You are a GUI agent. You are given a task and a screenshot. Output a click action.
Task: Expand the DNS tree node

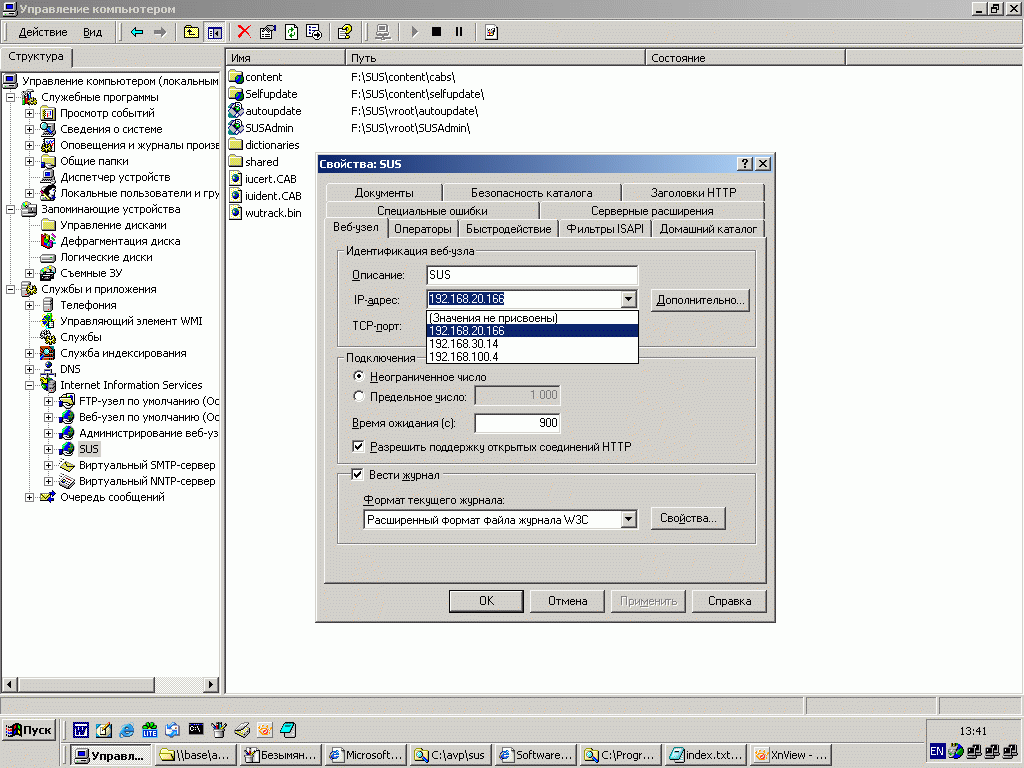pyautogui.click(x=29, y=369)
